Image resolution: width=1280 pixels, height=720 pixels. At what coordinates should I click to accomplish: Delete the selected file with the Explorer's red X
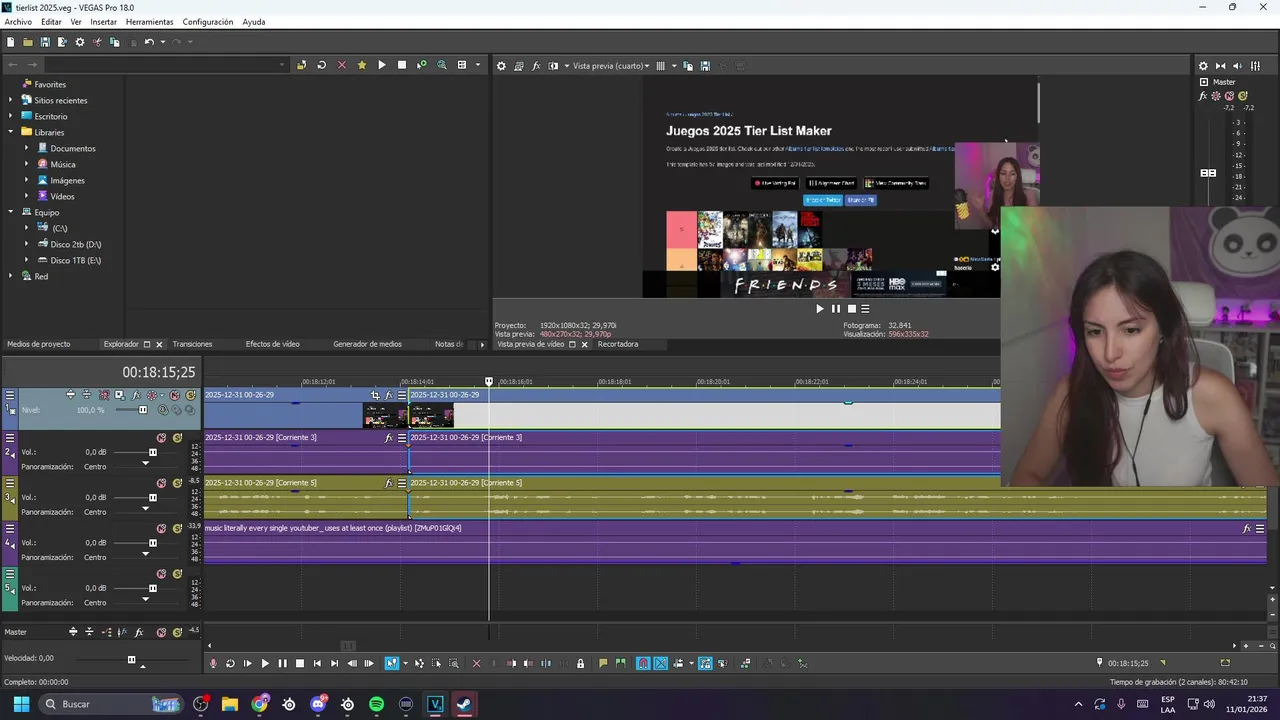[x=341, y=65]
